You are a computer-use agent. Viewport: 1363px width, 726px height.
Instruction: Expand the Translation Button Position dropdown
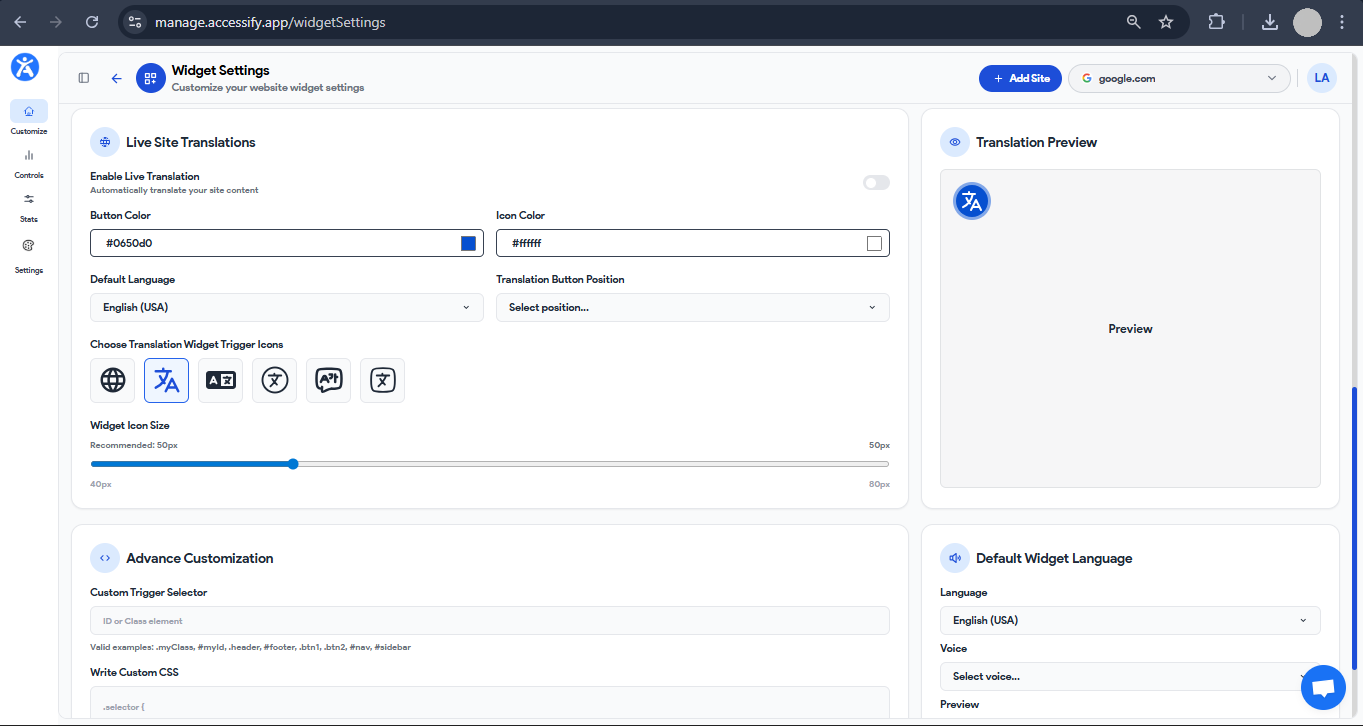[x=692, y=307]
